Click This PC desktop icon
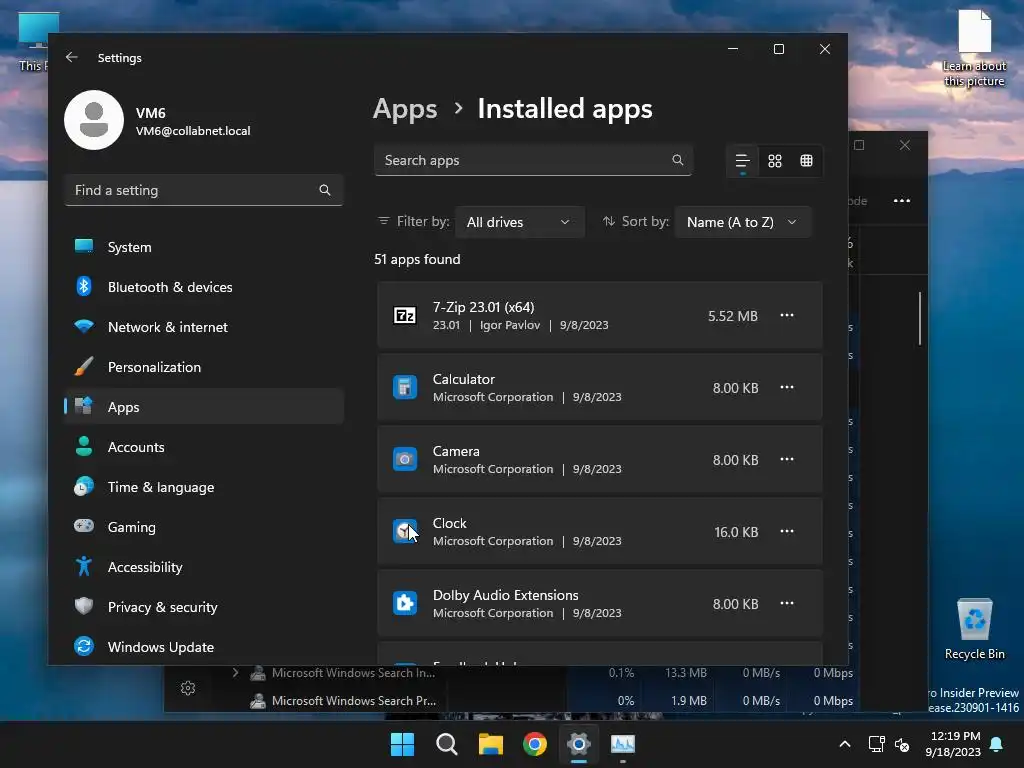 (x=33, y=42)
